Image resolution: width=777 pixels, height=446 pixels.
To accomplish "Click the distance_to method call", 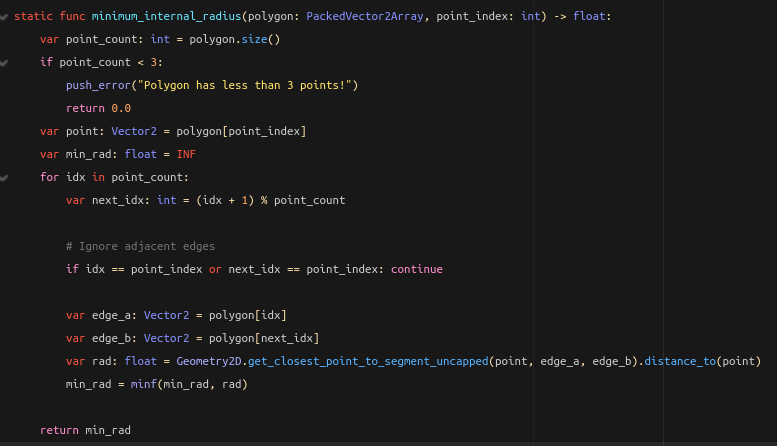I will tap(680, 361).
